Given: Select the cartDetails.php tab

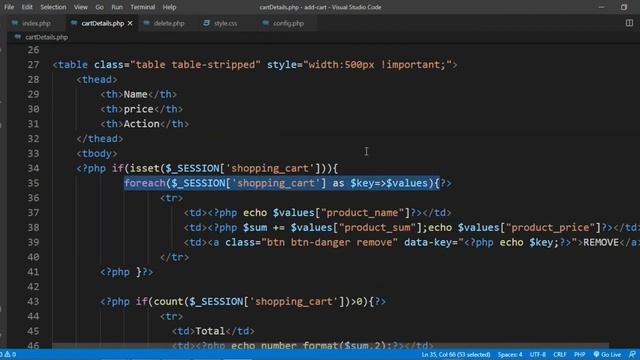Looking at the screenshot, I should click(x=102, y=23).
